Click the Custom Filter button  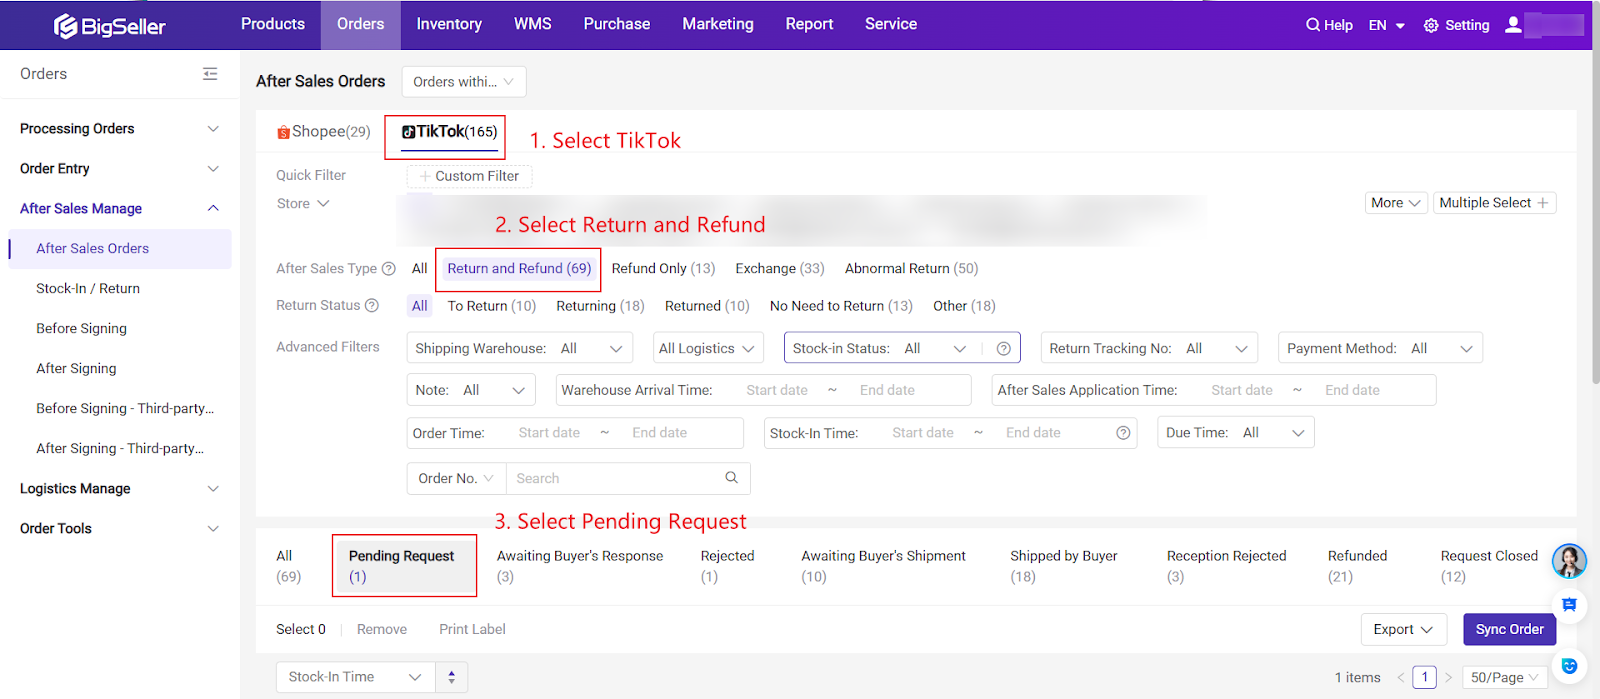pos(469,176)
